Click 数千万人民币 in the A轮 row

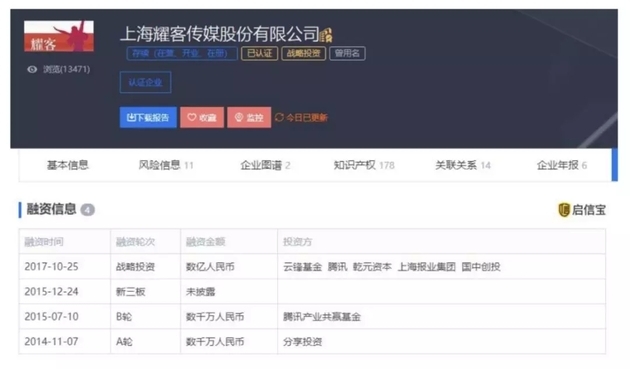coord(215,342)
